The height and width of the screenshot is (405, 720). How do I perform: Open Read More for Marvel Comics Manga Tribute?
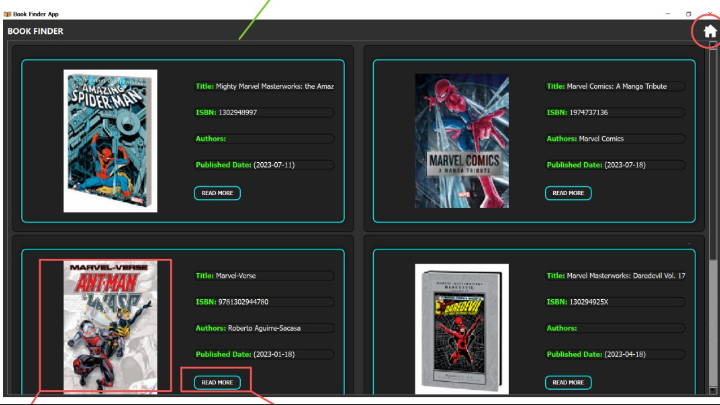[x=568, y=193]
